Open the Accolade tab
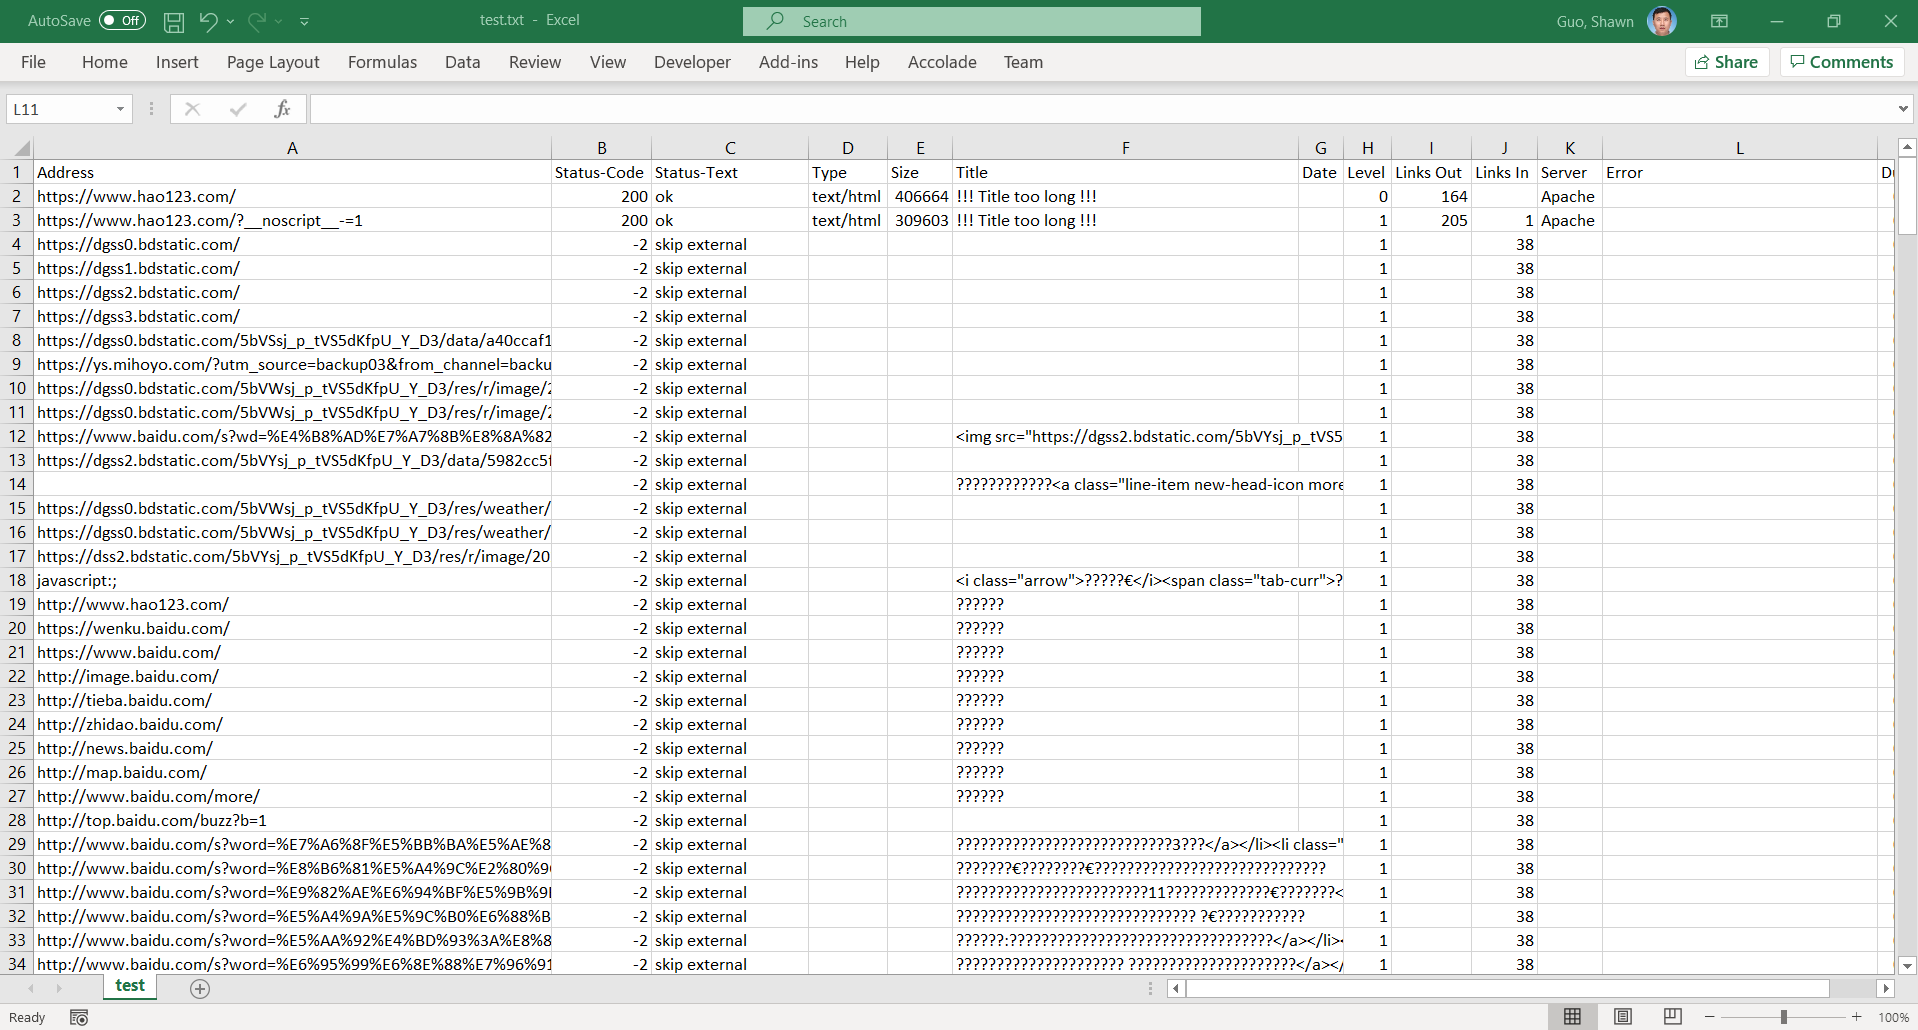 point(942,62)
